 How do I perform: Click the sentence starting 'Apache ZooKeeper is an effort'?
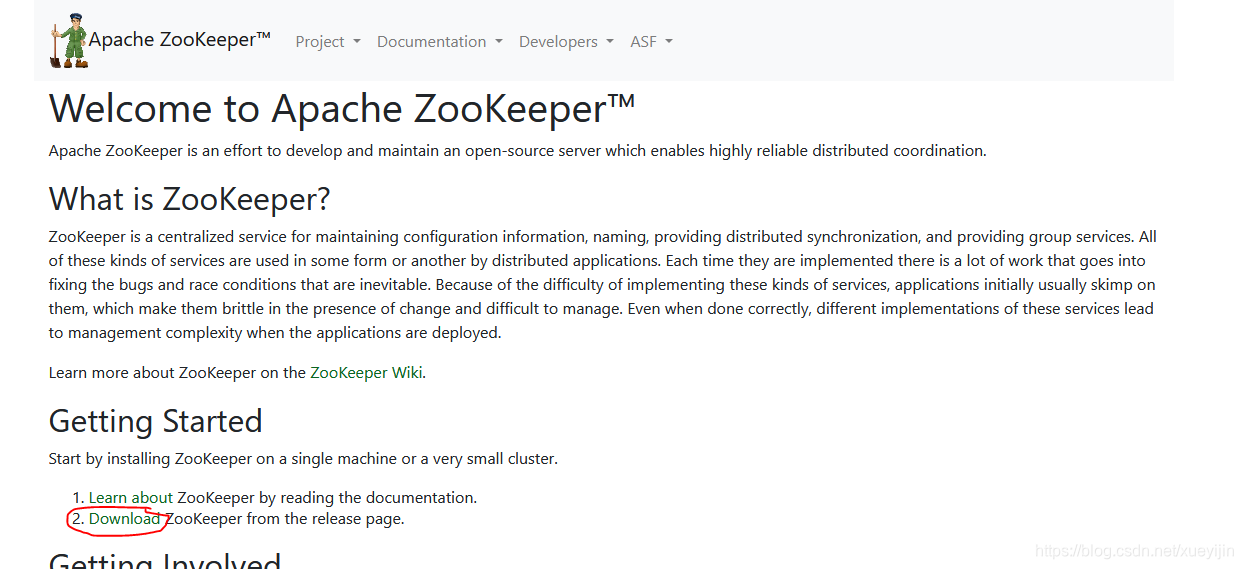coord(518,151)
